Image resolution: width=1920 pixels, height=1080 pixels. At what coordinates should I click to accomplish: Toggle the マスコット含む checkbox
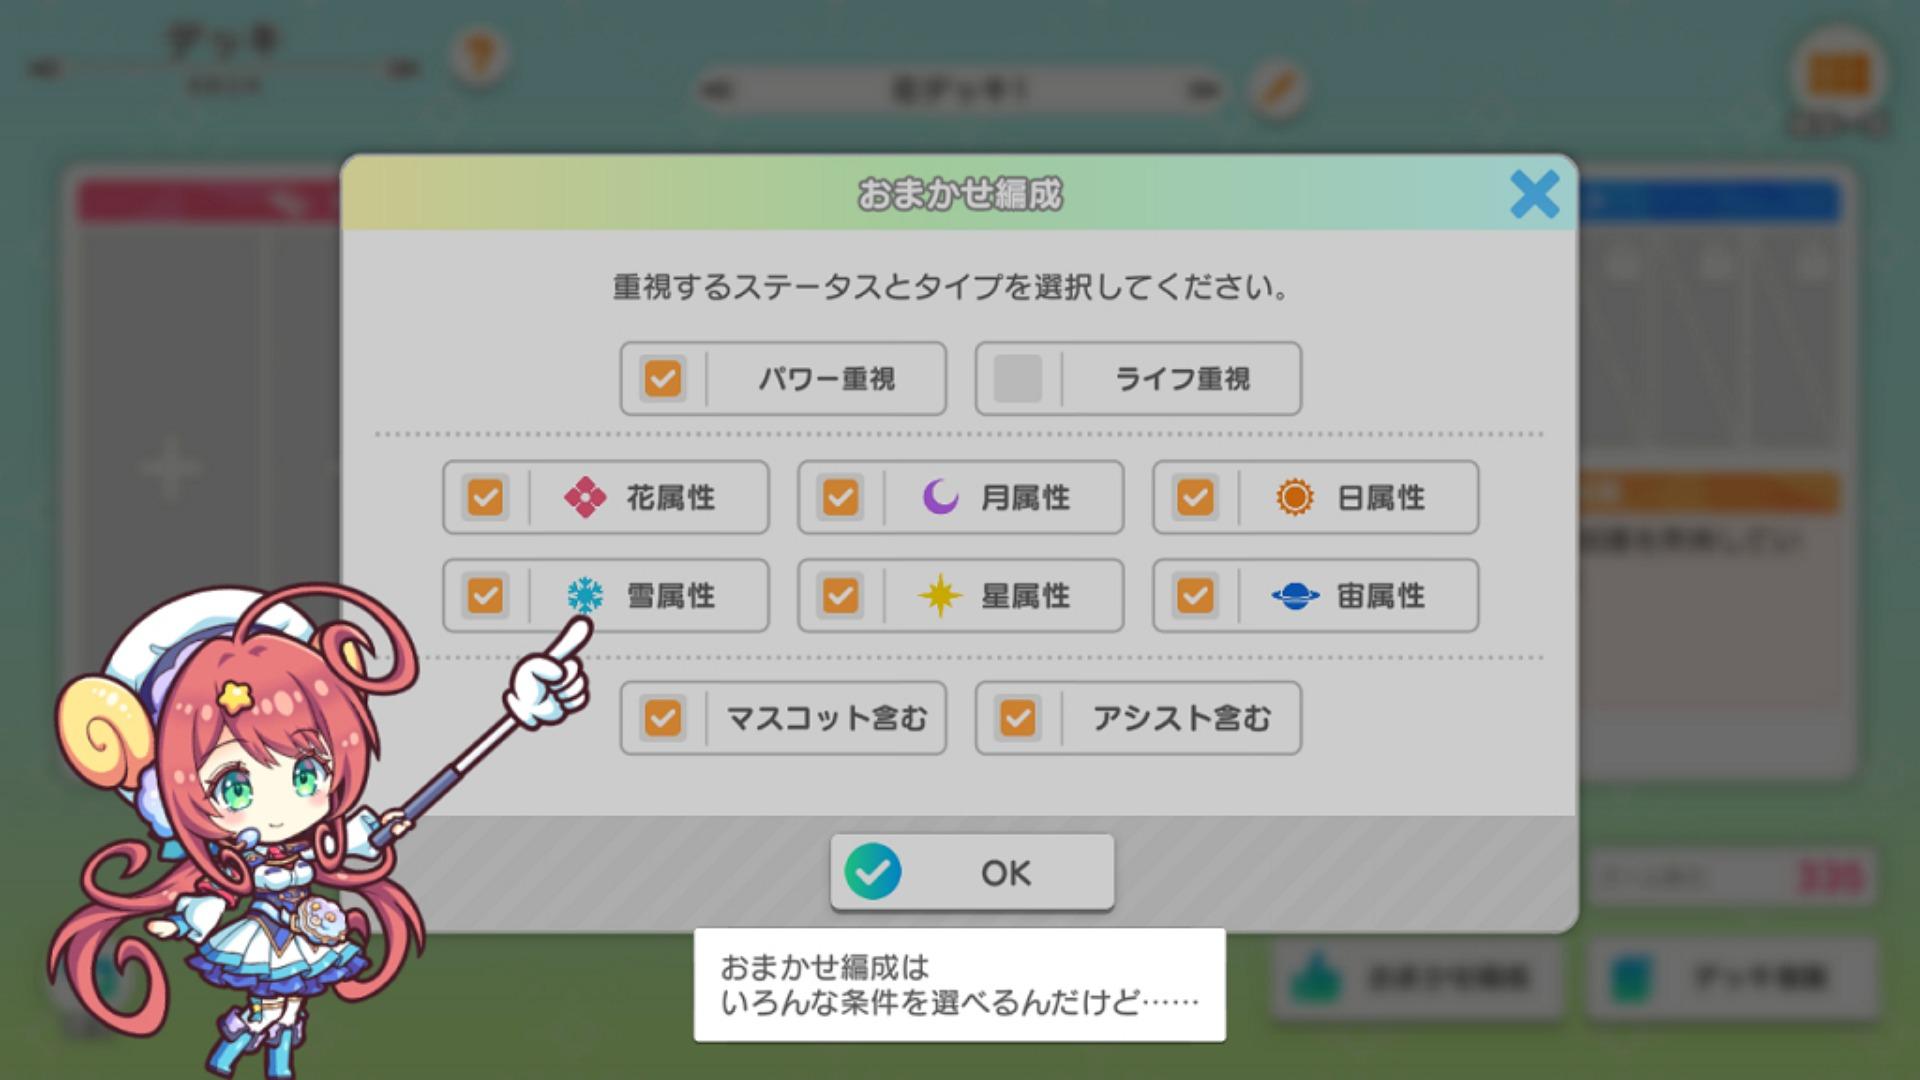pyautogui.click(x=663, y=718)
